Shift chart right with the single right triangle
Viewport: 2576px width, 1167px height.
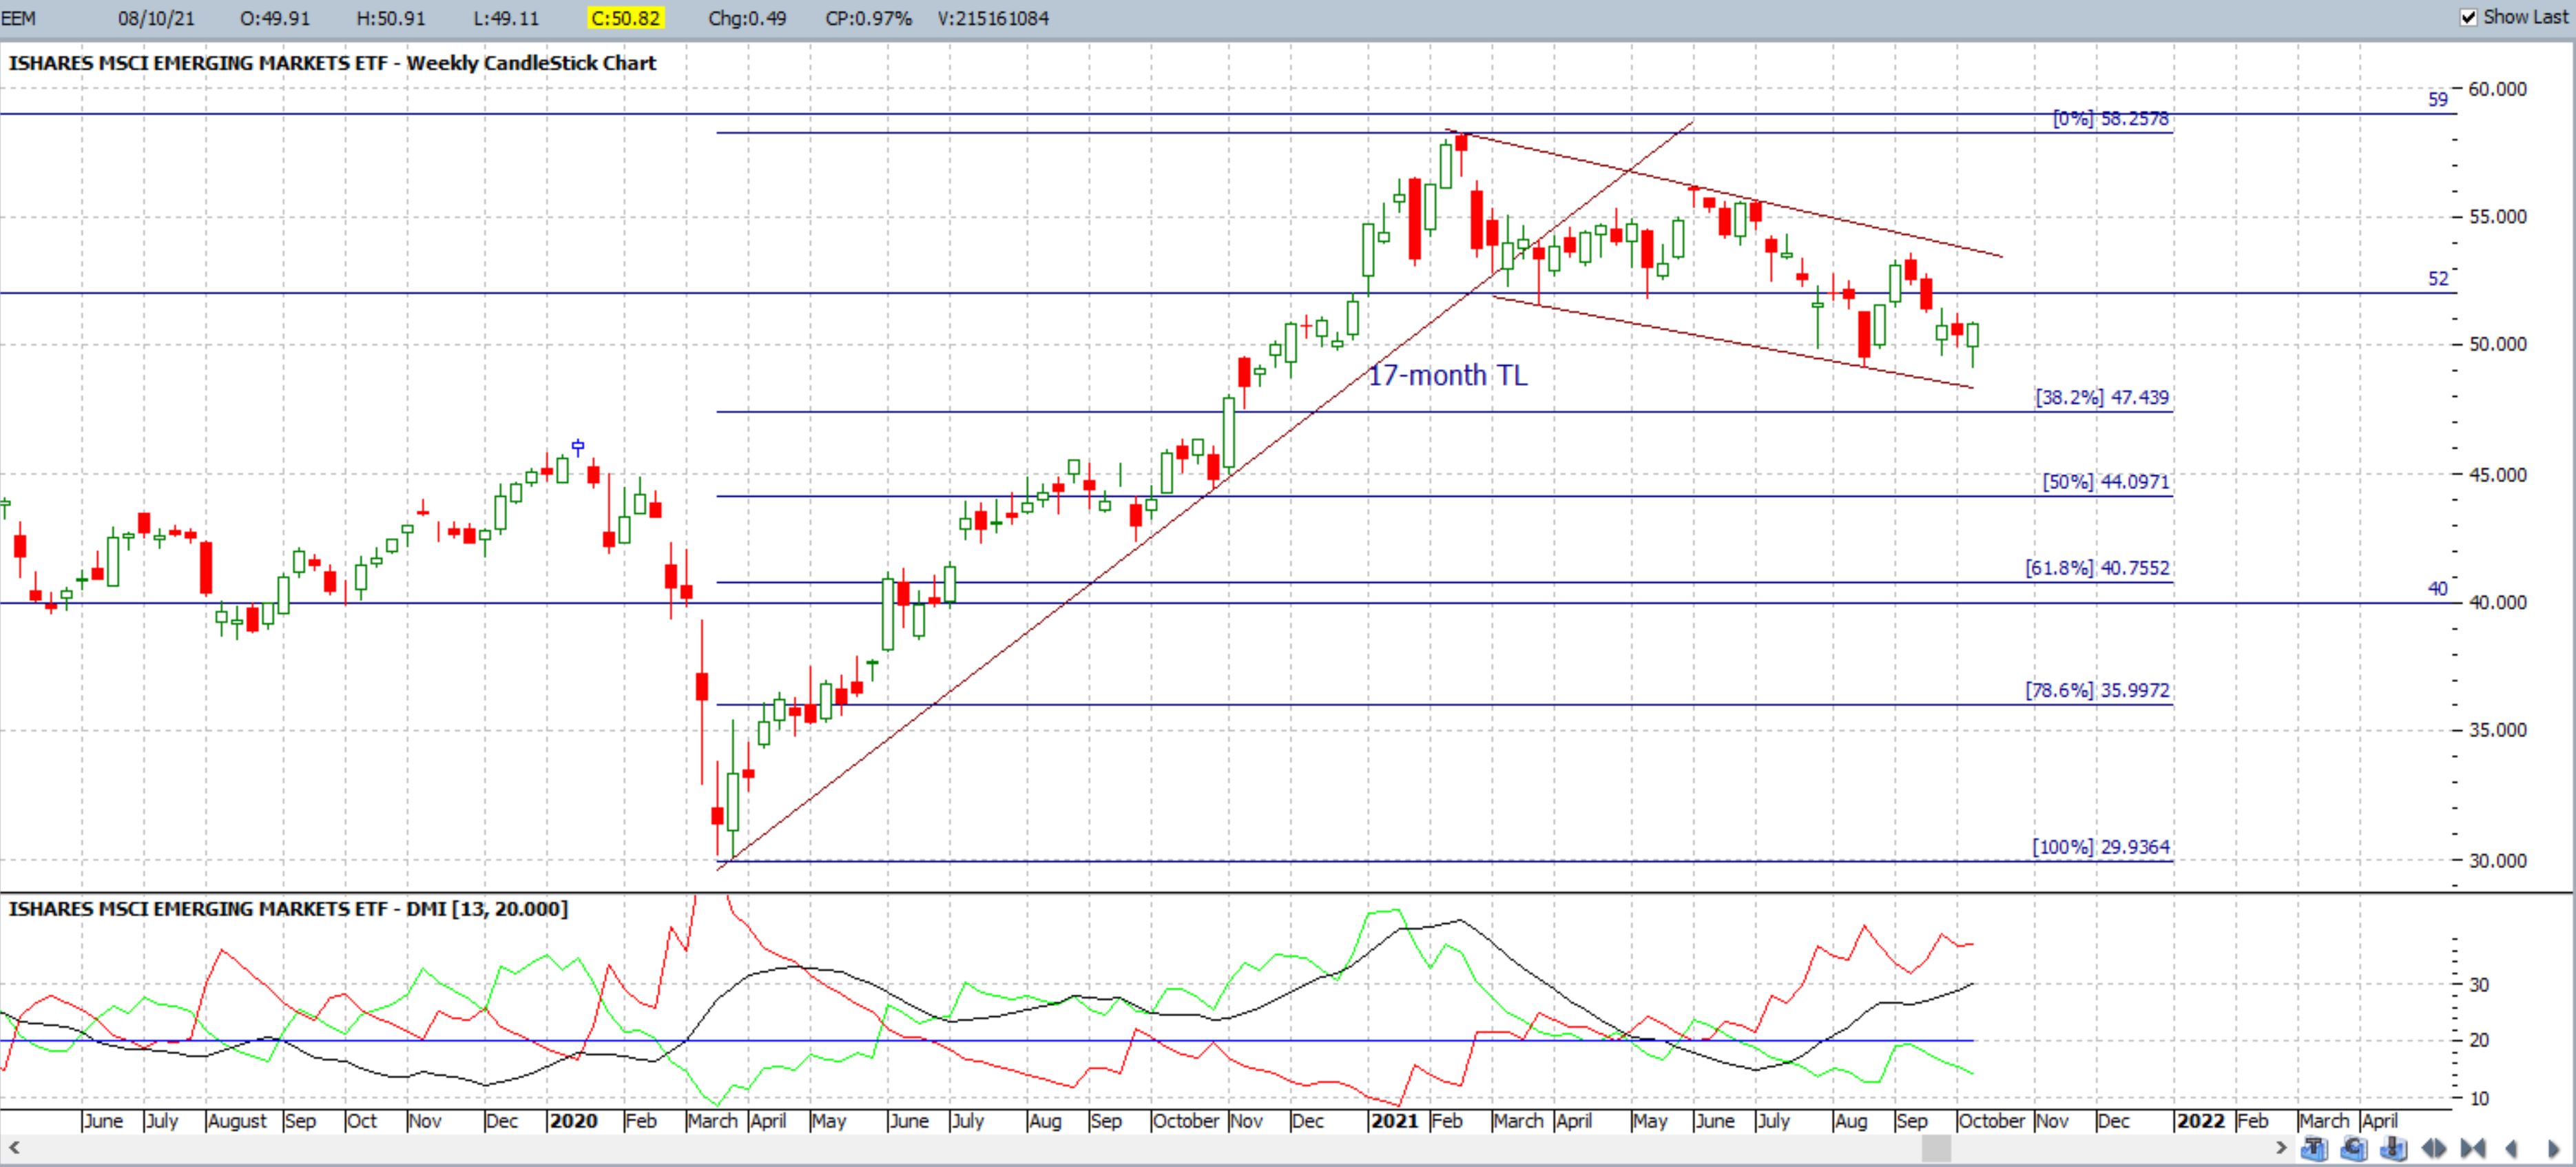[2553, 1148]
